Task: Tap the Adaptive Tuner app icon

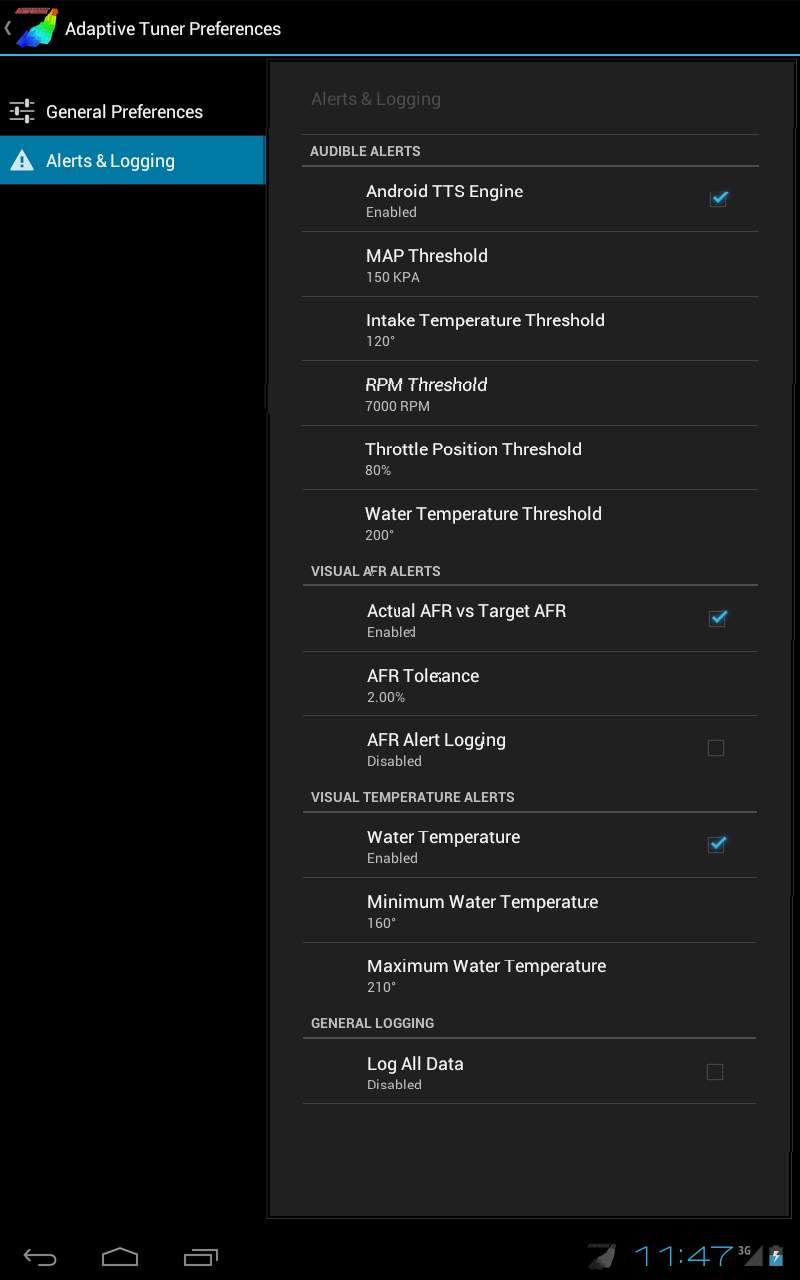Action: [x=35, y=27]
